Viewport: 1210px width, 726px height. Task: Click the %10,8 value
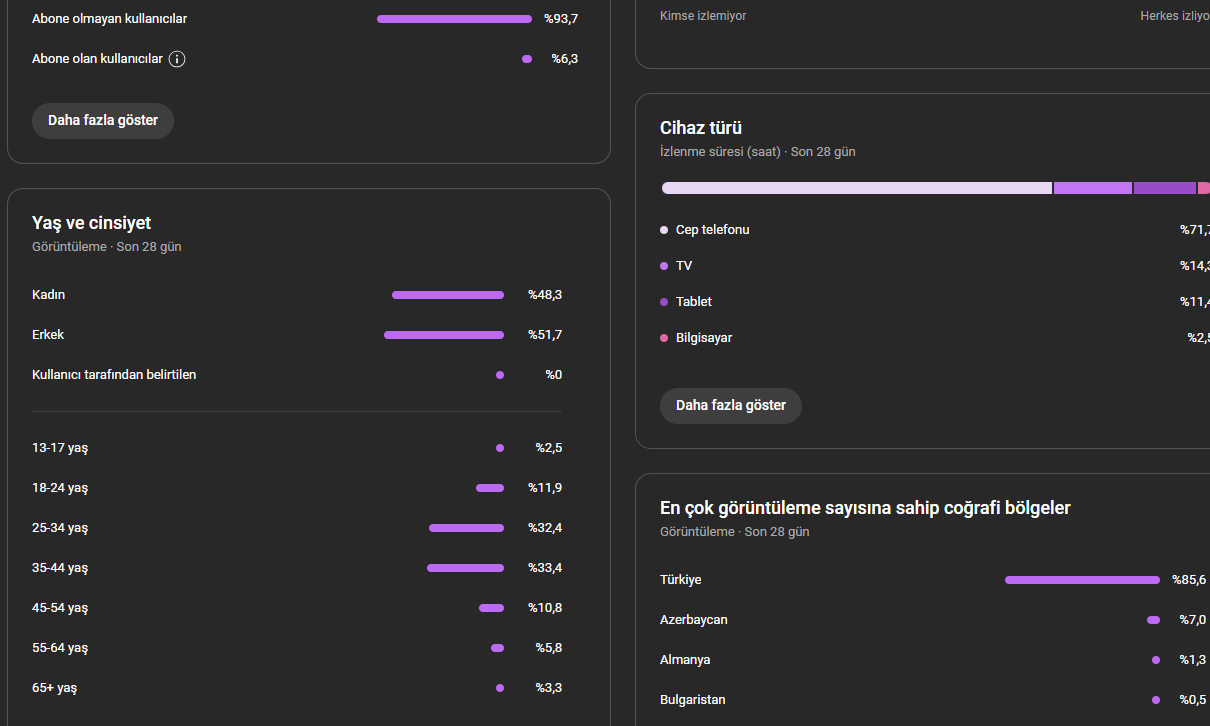pyautogui.click(x=545, y=608)
